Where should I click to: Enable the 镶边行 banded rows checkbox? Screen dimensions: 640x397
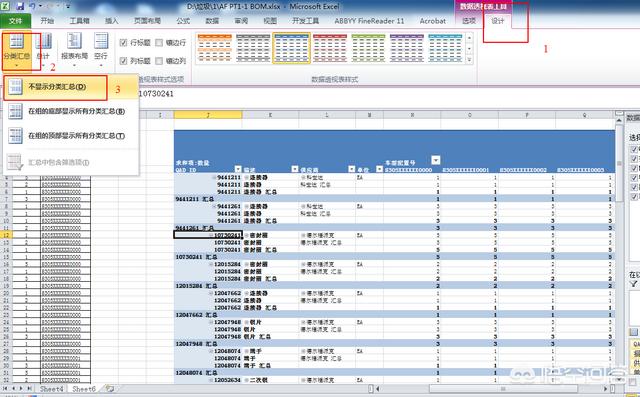tap(159, 42)
